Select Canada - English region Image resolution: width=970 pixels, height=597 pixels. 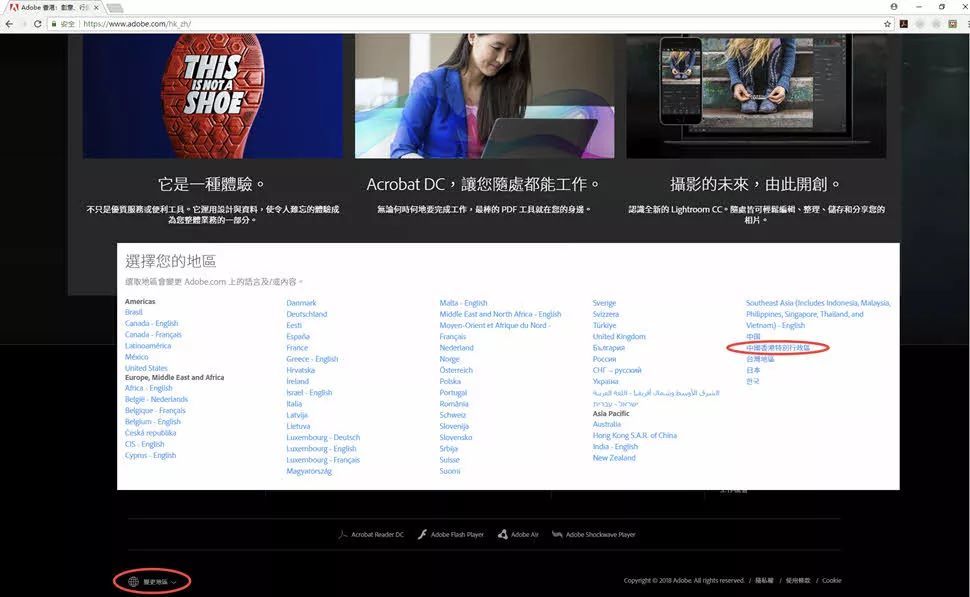tap(152, 324)
